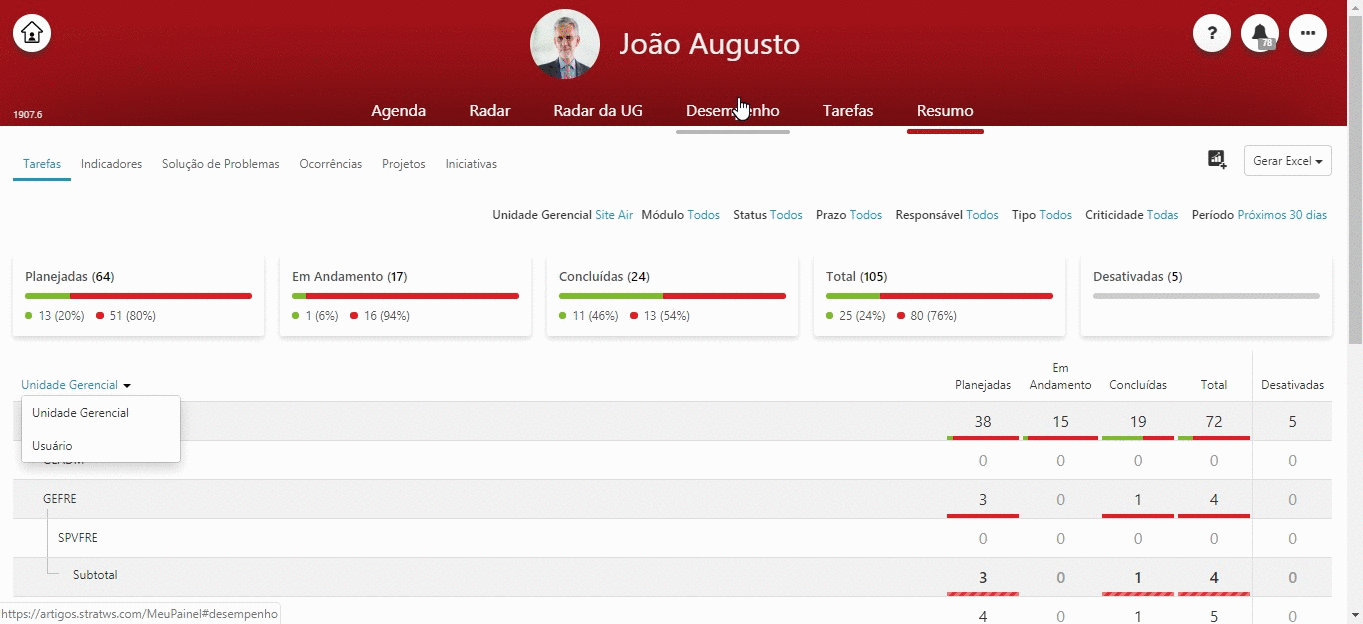Open the Radar da UG tab
This screenshot has width=1363, height=624.
(598, 111)
